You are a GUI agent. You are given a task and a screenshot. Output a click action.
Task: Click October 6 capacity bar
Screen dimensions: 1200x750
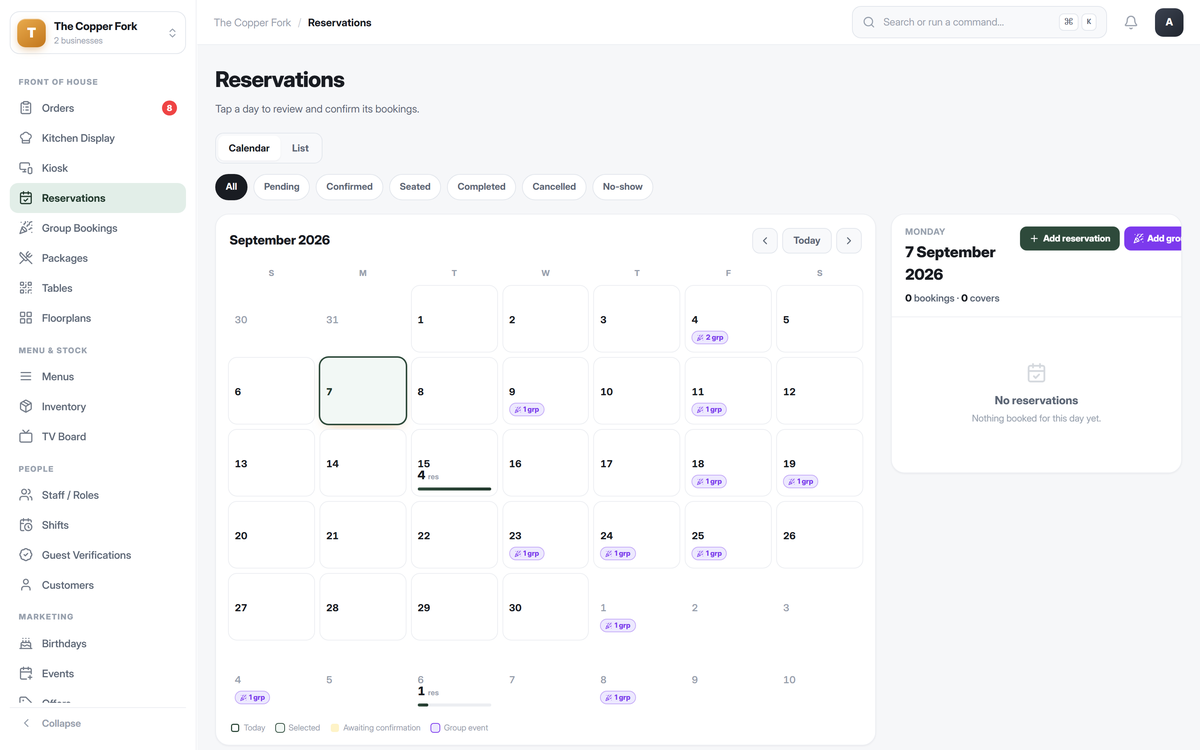click(x=454, y=705)
